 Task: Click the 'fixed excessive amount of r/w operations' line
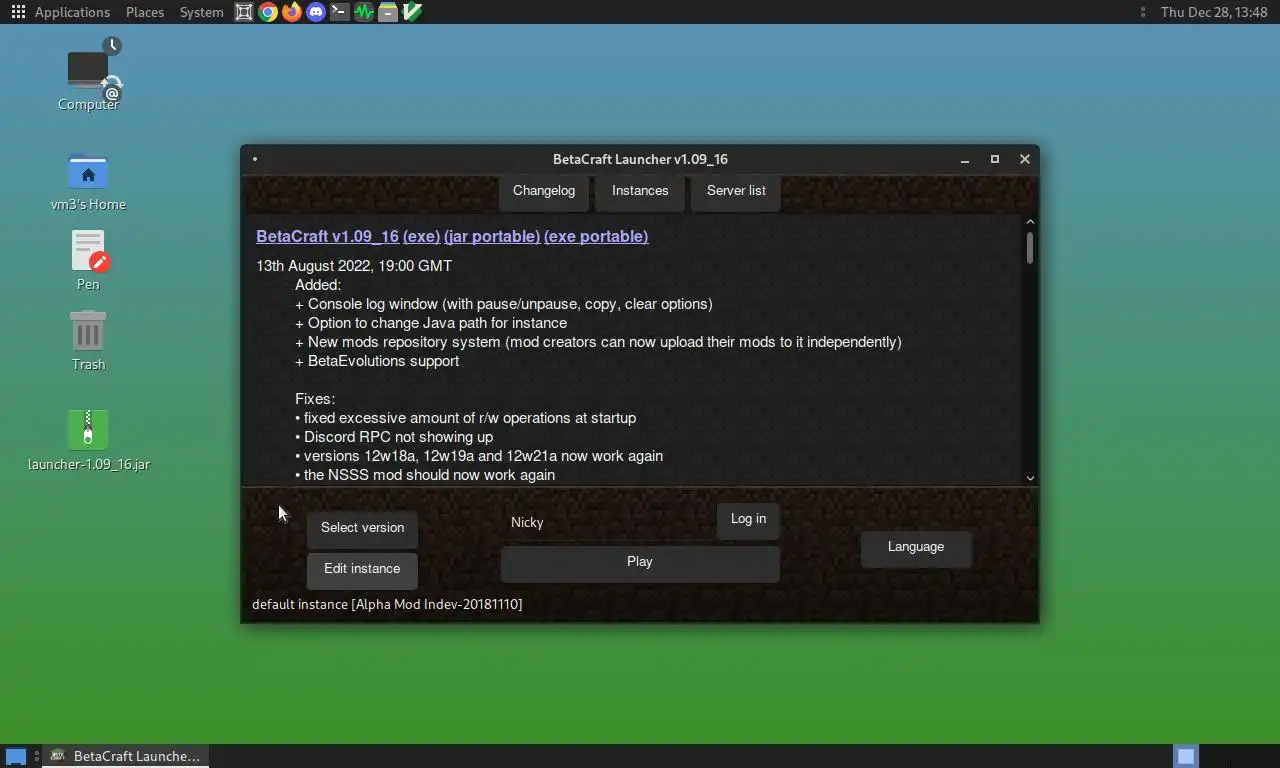(466, 418)
